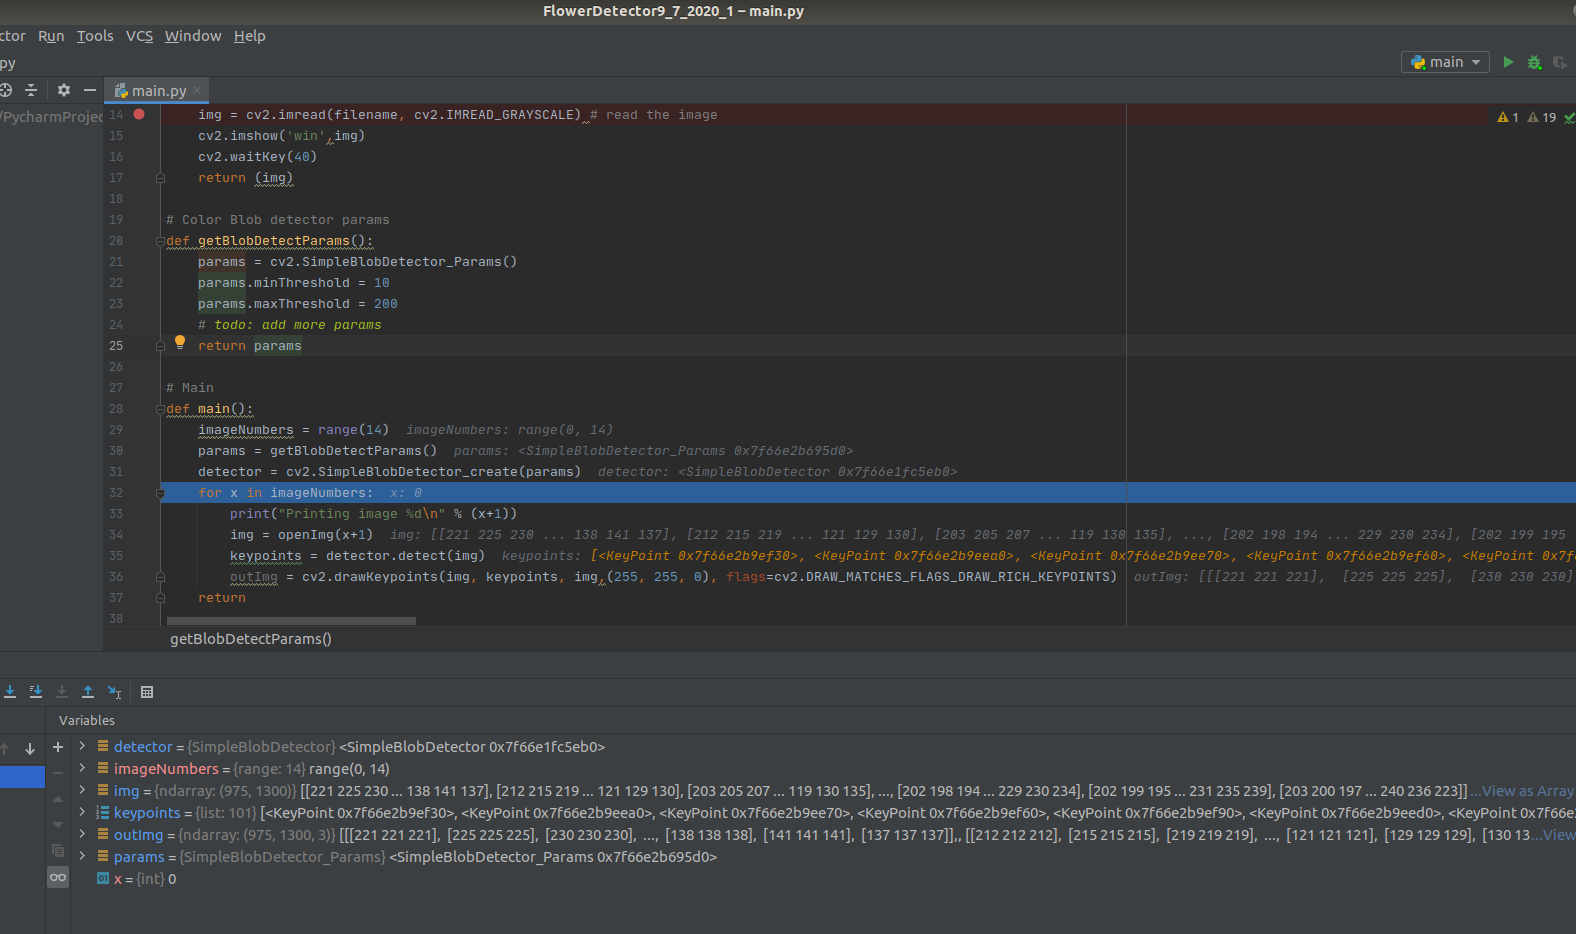Click the Step Out debugger icon

[88, 692]
